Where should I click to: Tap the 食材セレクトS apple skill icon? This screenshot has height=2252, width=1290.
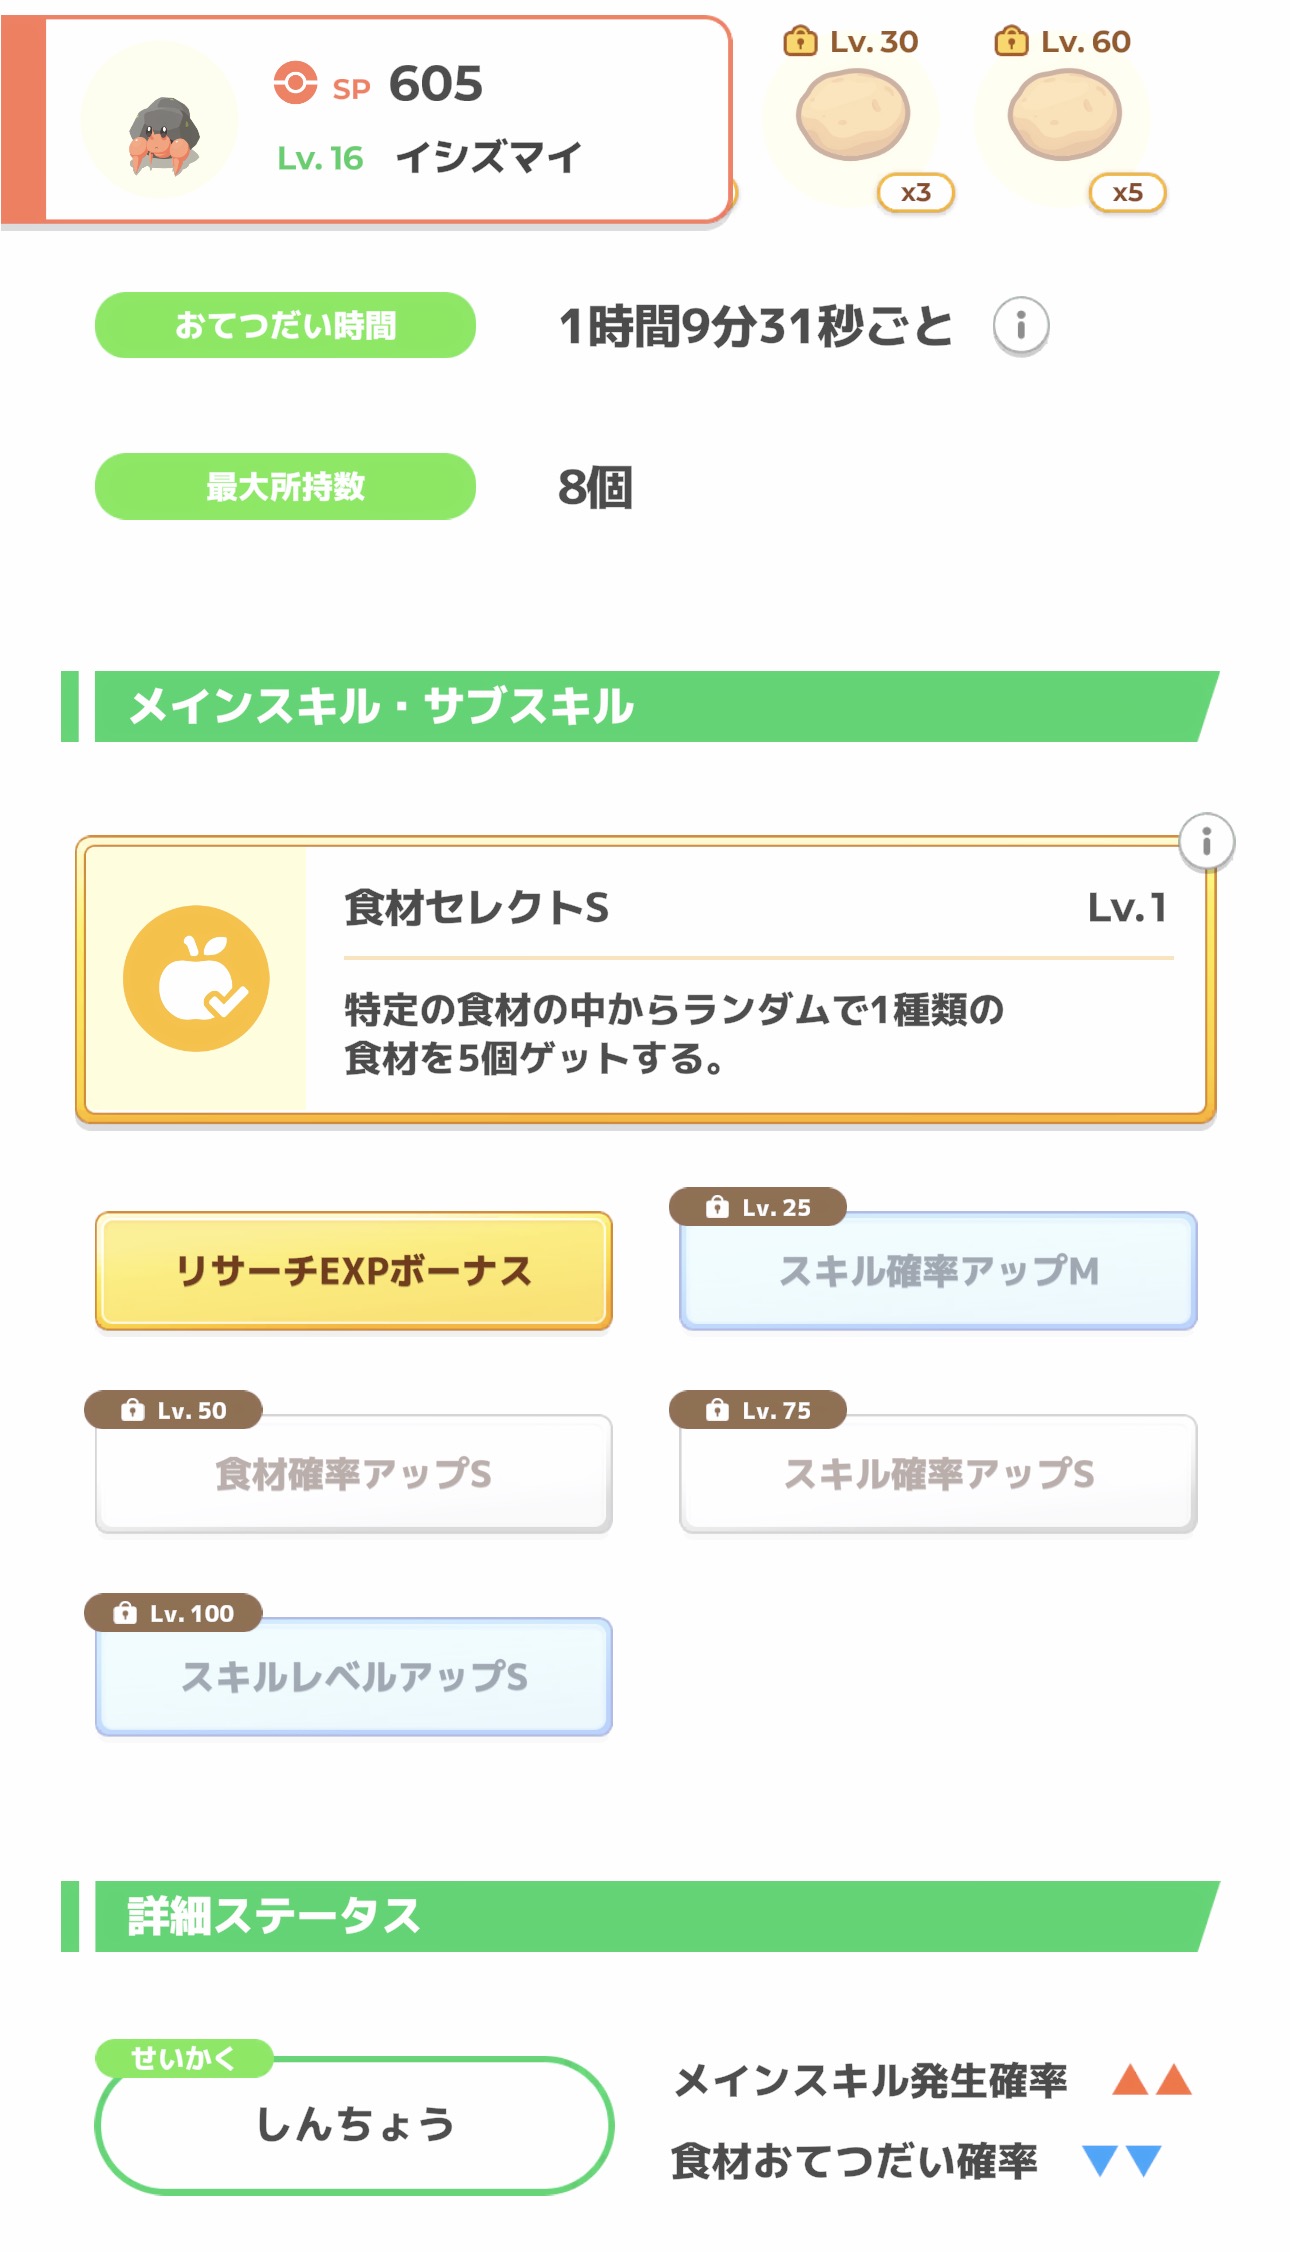[196, 978]
